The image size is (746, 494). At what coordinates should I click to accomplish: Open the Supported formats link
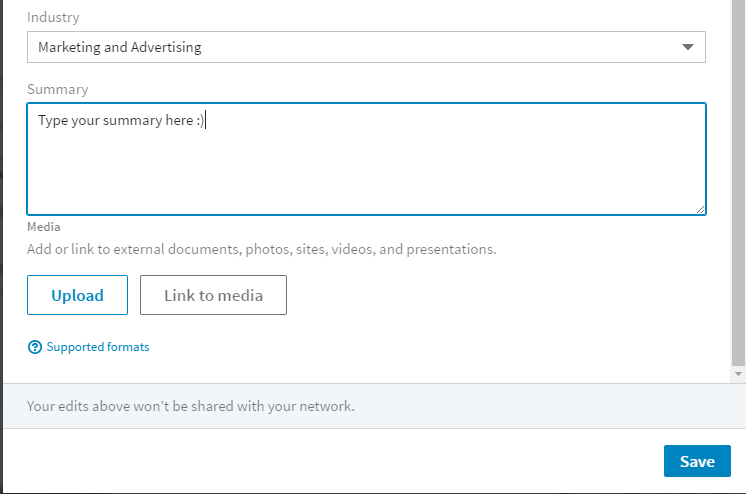[98, 347]
